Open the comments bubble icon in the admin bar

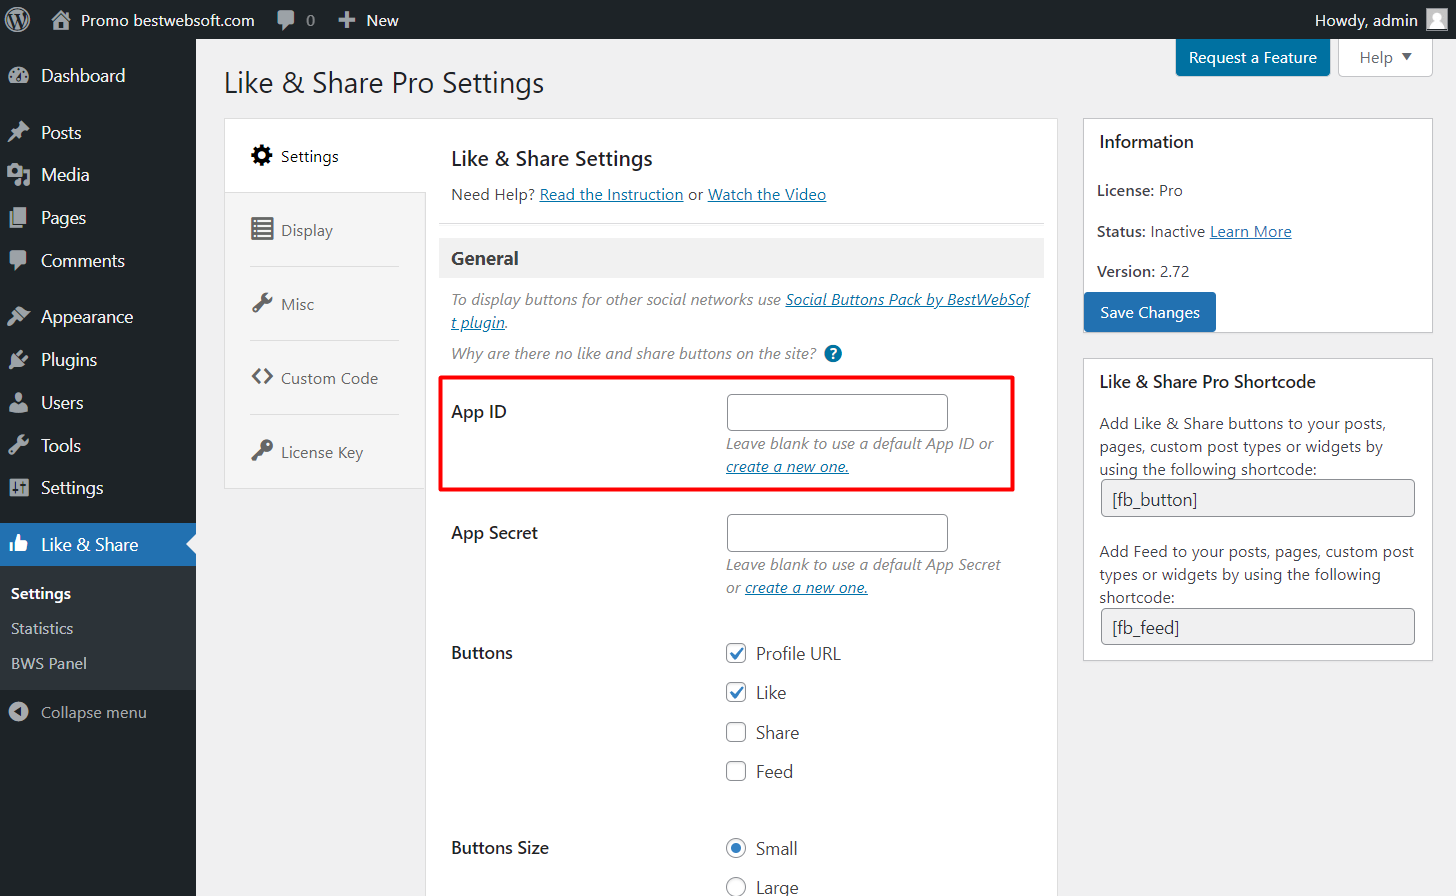tap(286, 20)
